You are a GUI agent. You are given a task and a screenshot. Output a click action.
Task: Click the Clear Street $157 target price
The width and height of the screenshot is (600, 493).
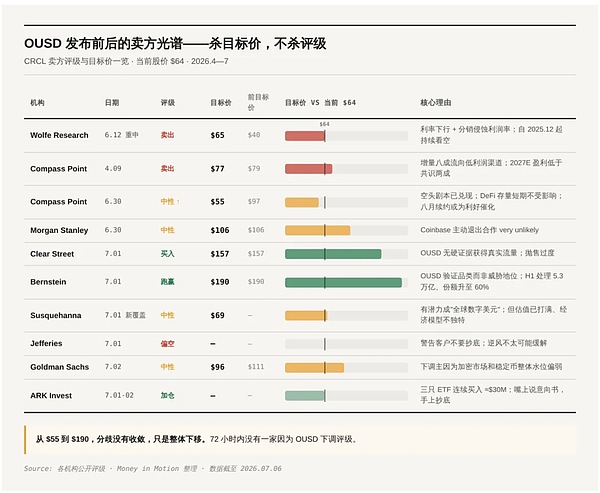pos(220,254)
